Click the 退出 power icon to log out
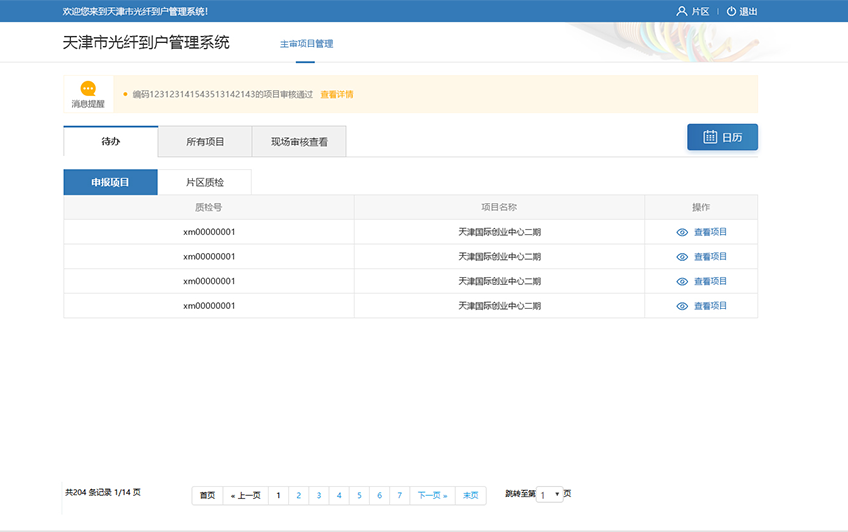Viewport: 848px width, 532px height. coord(731,11)
